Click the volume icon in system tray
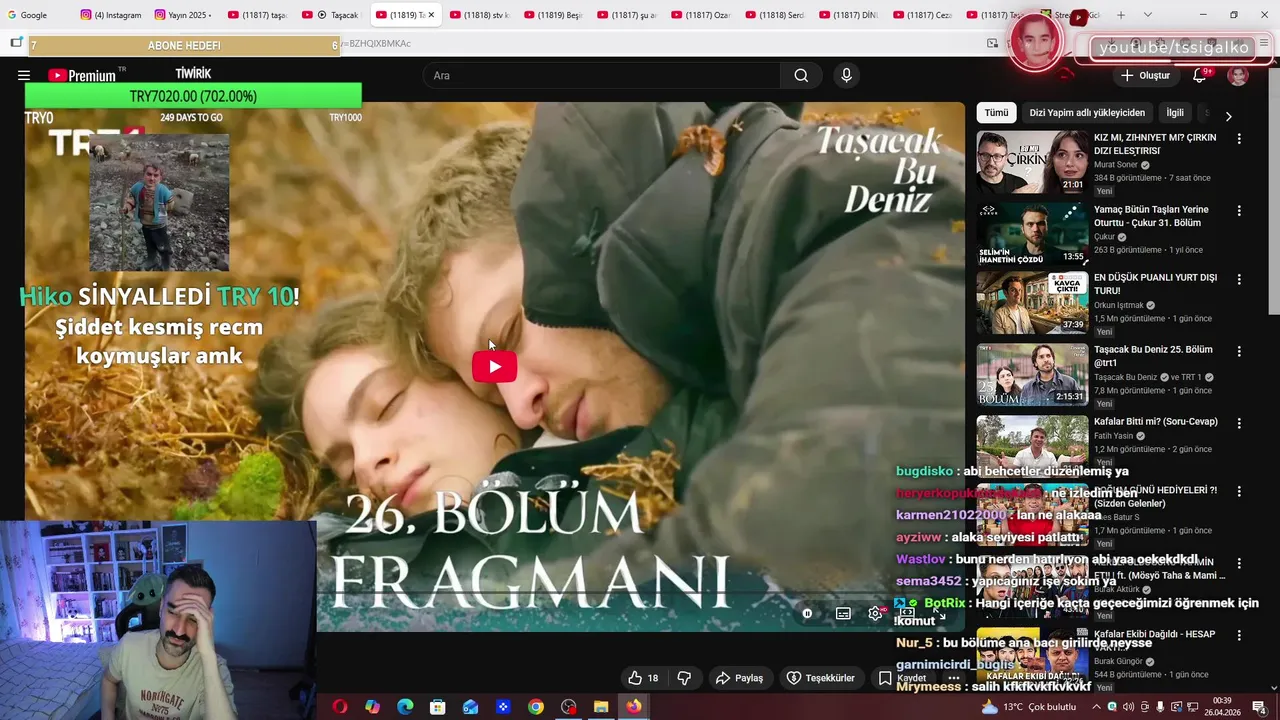Image resolution: width=1280 pixels, height=720 pixels. pyautogui.click(x=1128, y=707)
